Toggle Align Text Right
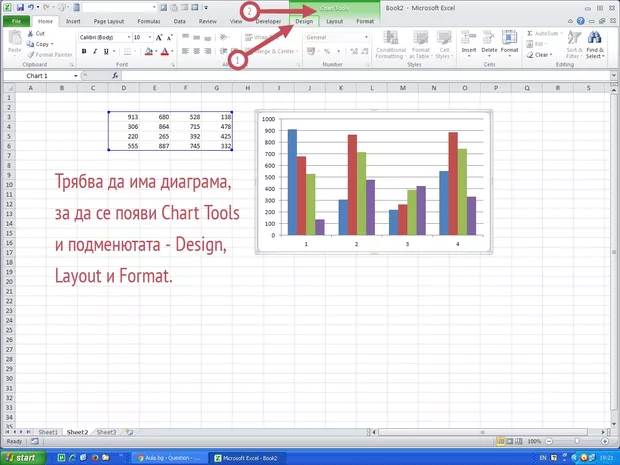620x465 pixels. (208, 51)
